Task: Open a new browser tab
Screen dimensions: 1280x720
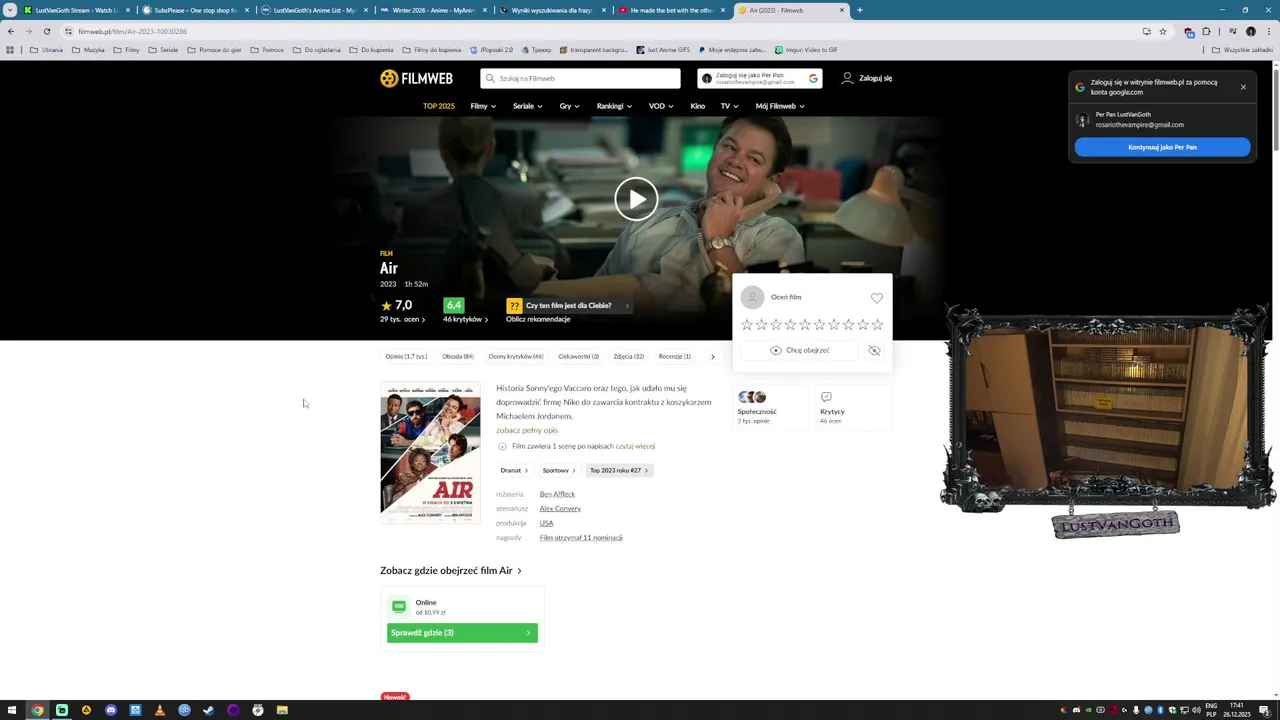Action: [860, 10]
